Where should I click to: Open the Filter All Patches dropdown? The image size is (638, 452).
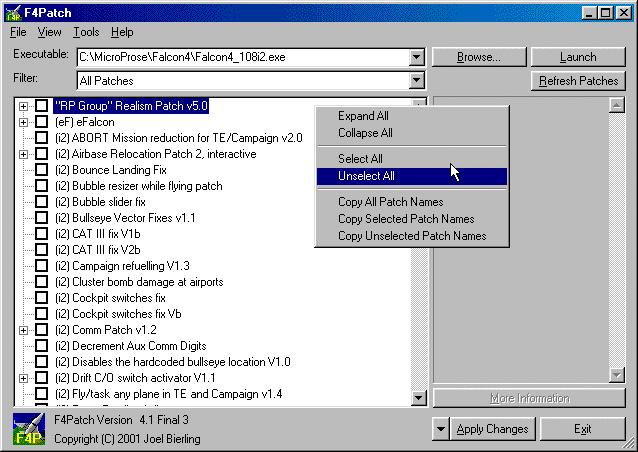(x=417, y=80)
